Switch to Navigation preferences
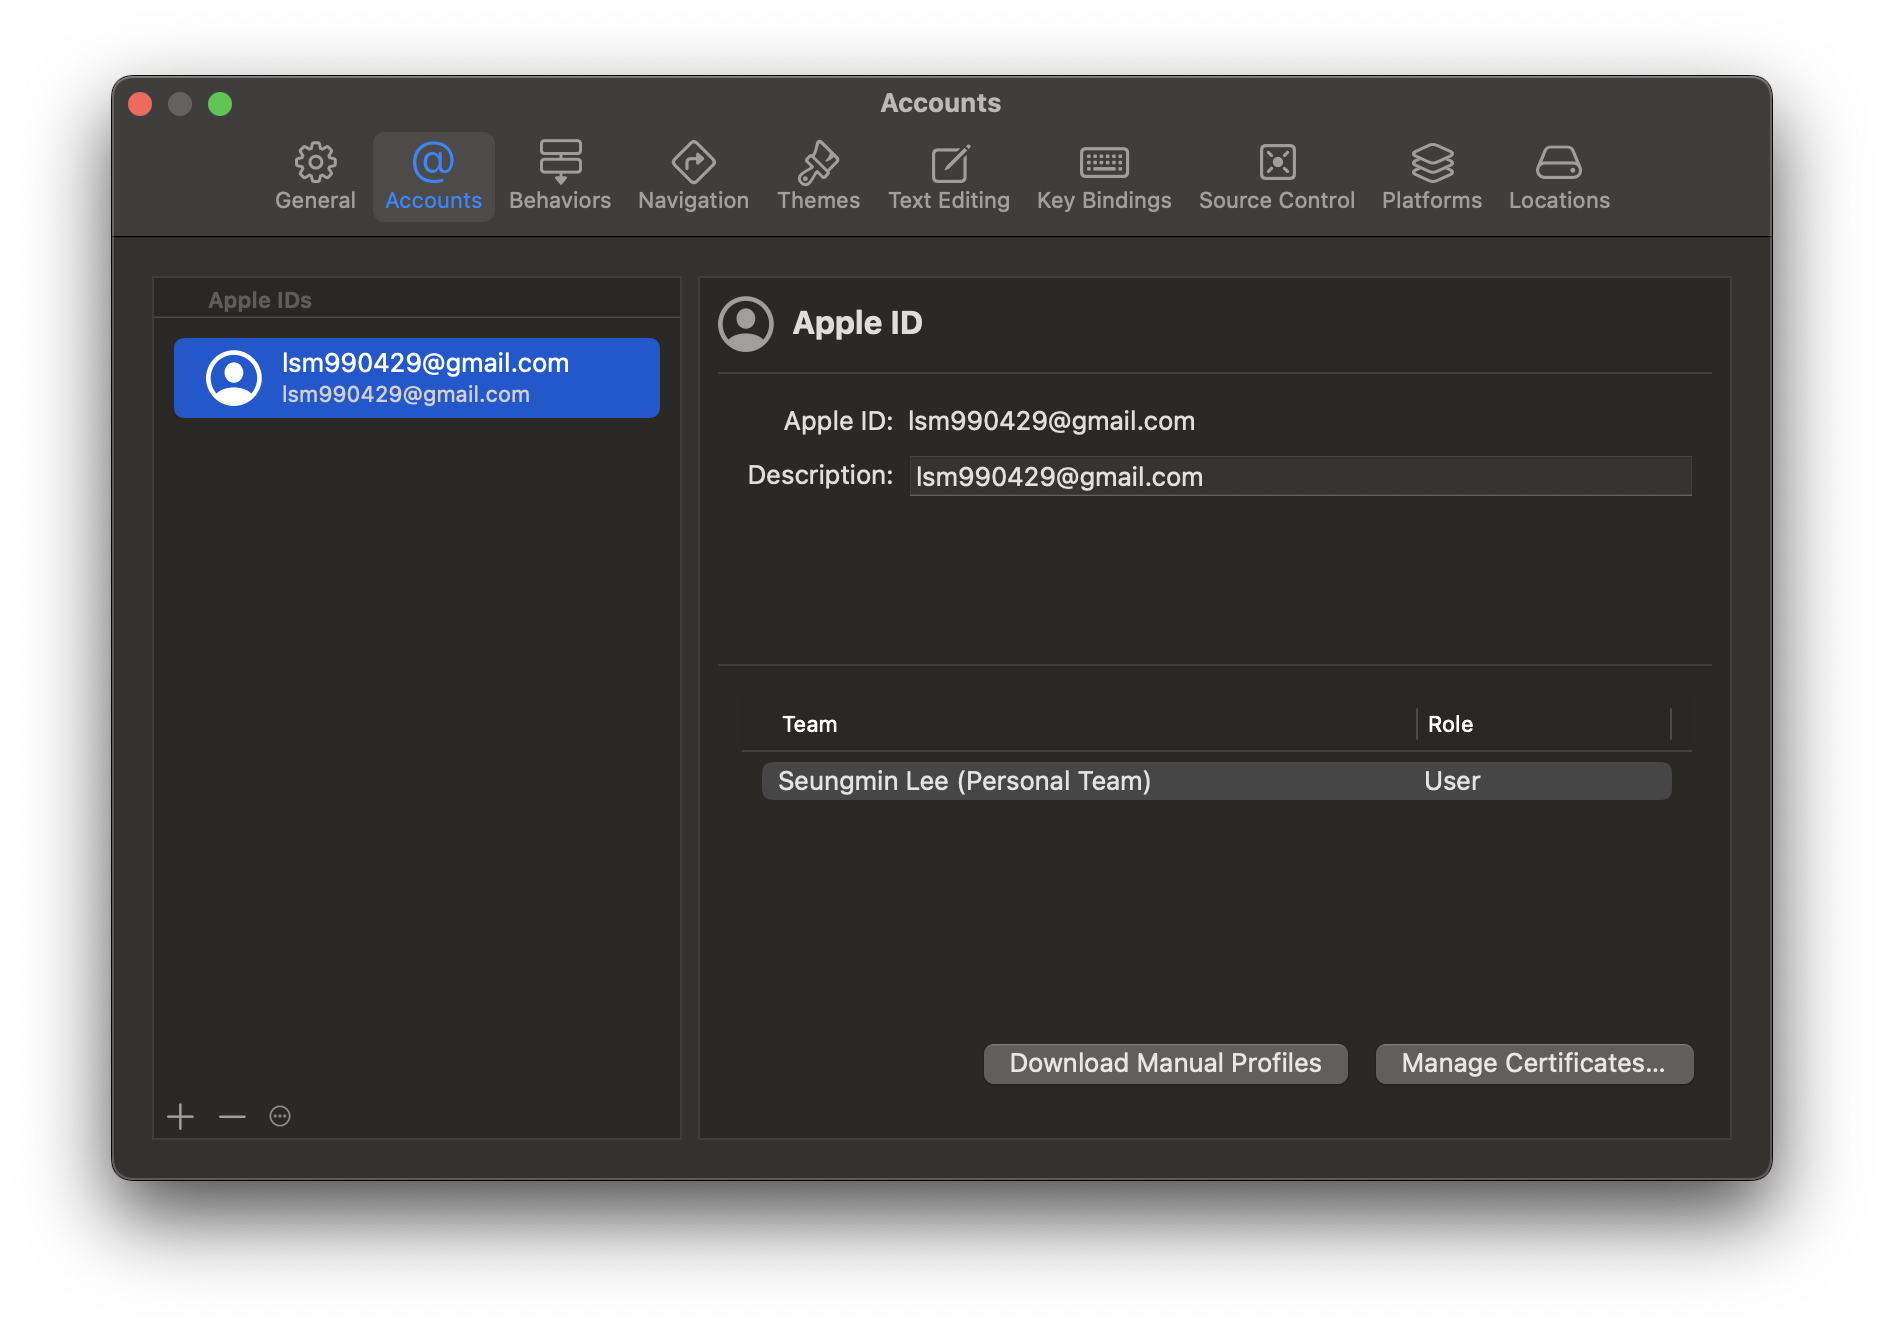1884x1328 pixels. coord(693,177)
